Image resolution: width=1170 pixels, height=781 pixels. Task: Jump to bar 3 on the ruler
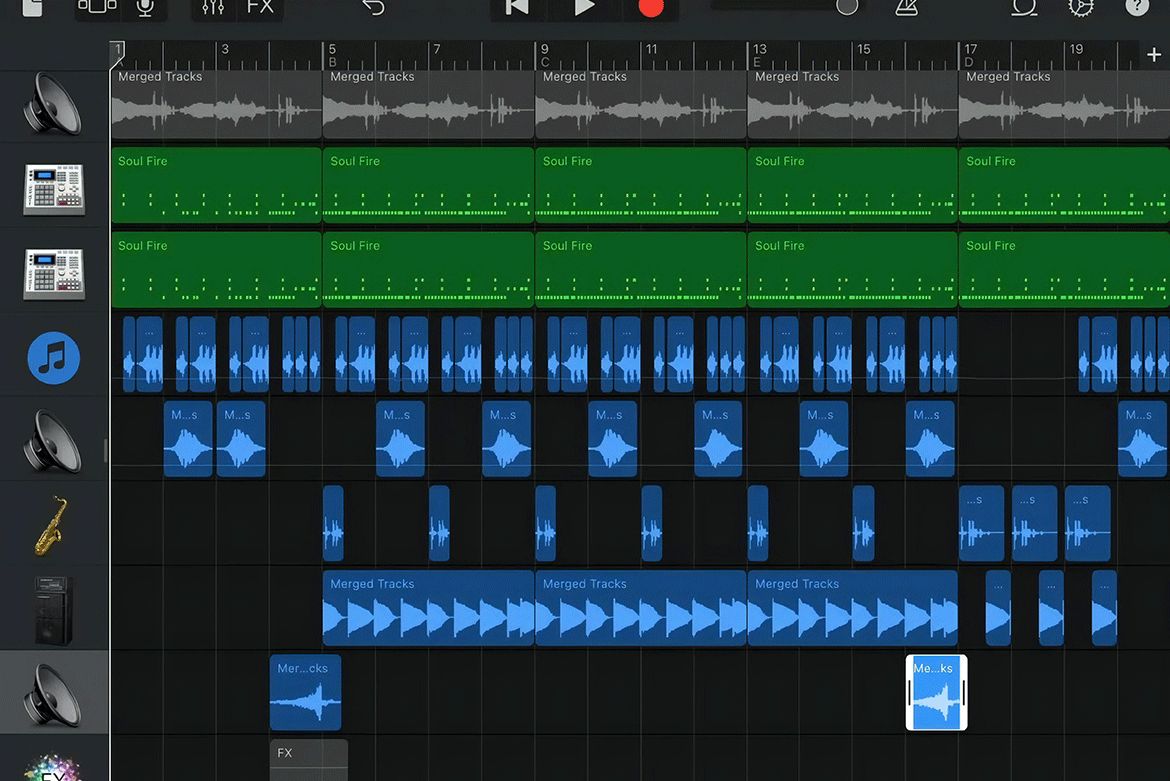[225, 49]
